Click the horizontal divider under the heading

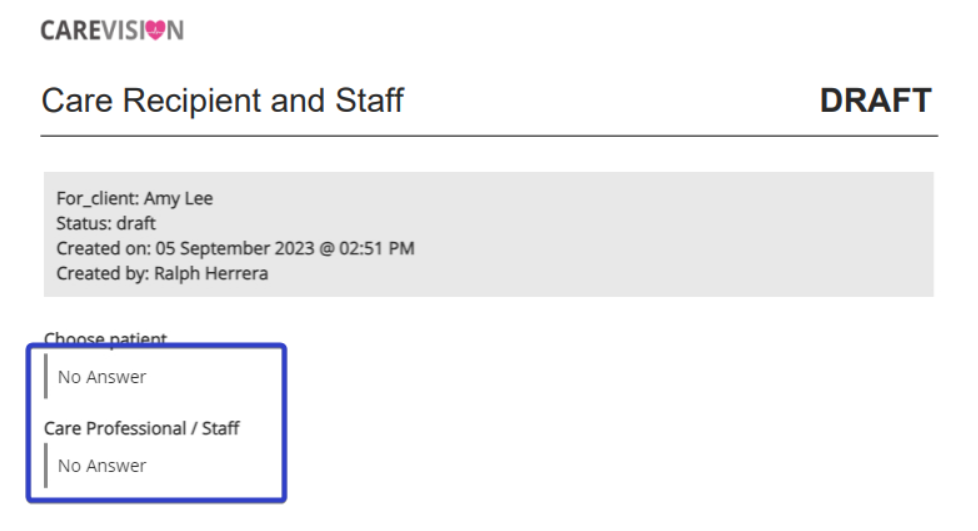[x=489, y=135]
